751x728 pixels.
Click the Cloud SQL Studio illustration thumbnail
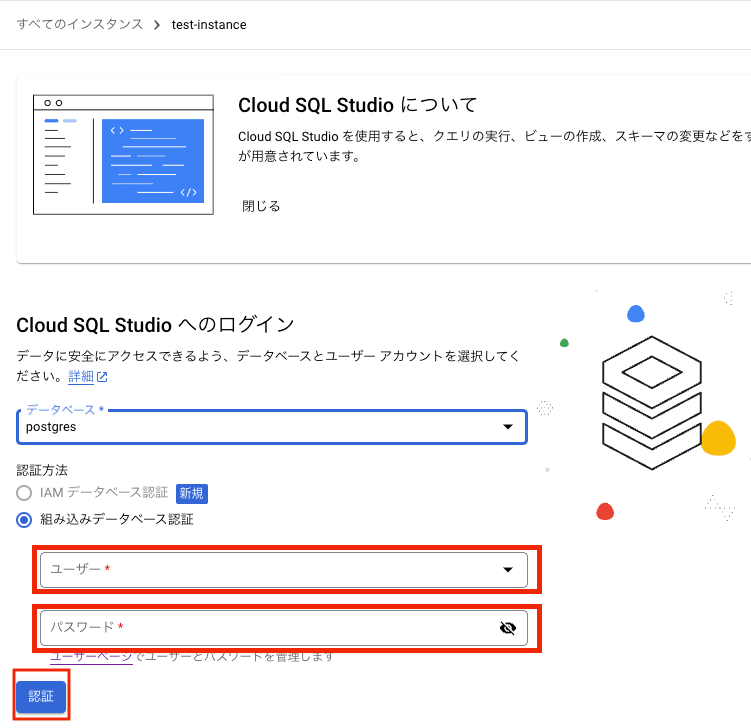[x=123, y=155]
